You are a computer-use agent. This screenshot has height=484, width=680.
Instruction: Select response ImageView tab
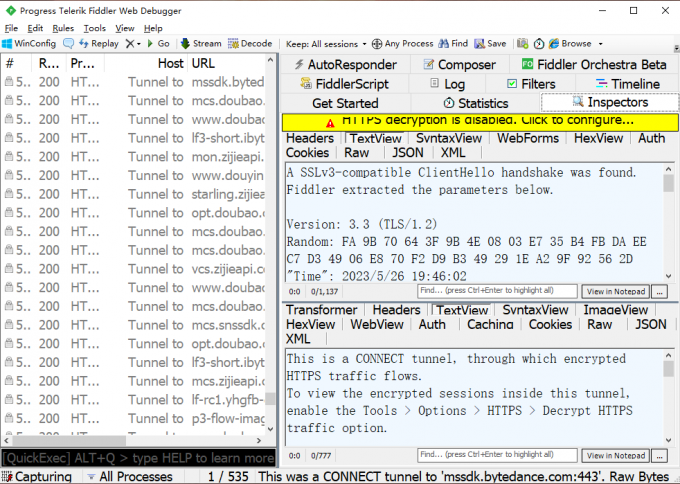pyautogui.click(x=616, y=310)
